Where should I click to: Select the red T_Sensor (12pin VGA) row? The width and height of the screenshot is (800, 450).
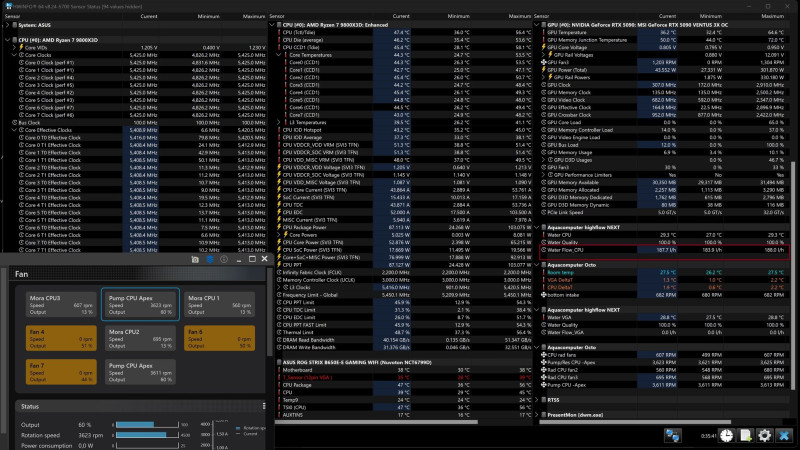(404, 378)
